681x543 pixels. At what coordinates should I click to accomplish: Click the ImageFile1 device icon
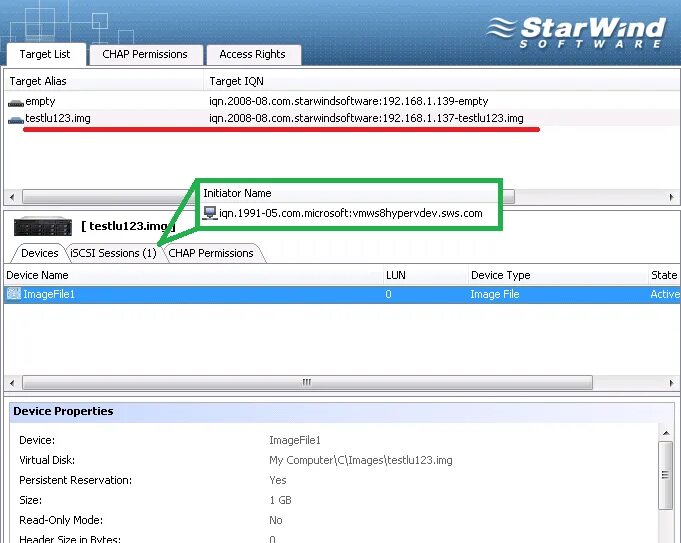(13, 294)
